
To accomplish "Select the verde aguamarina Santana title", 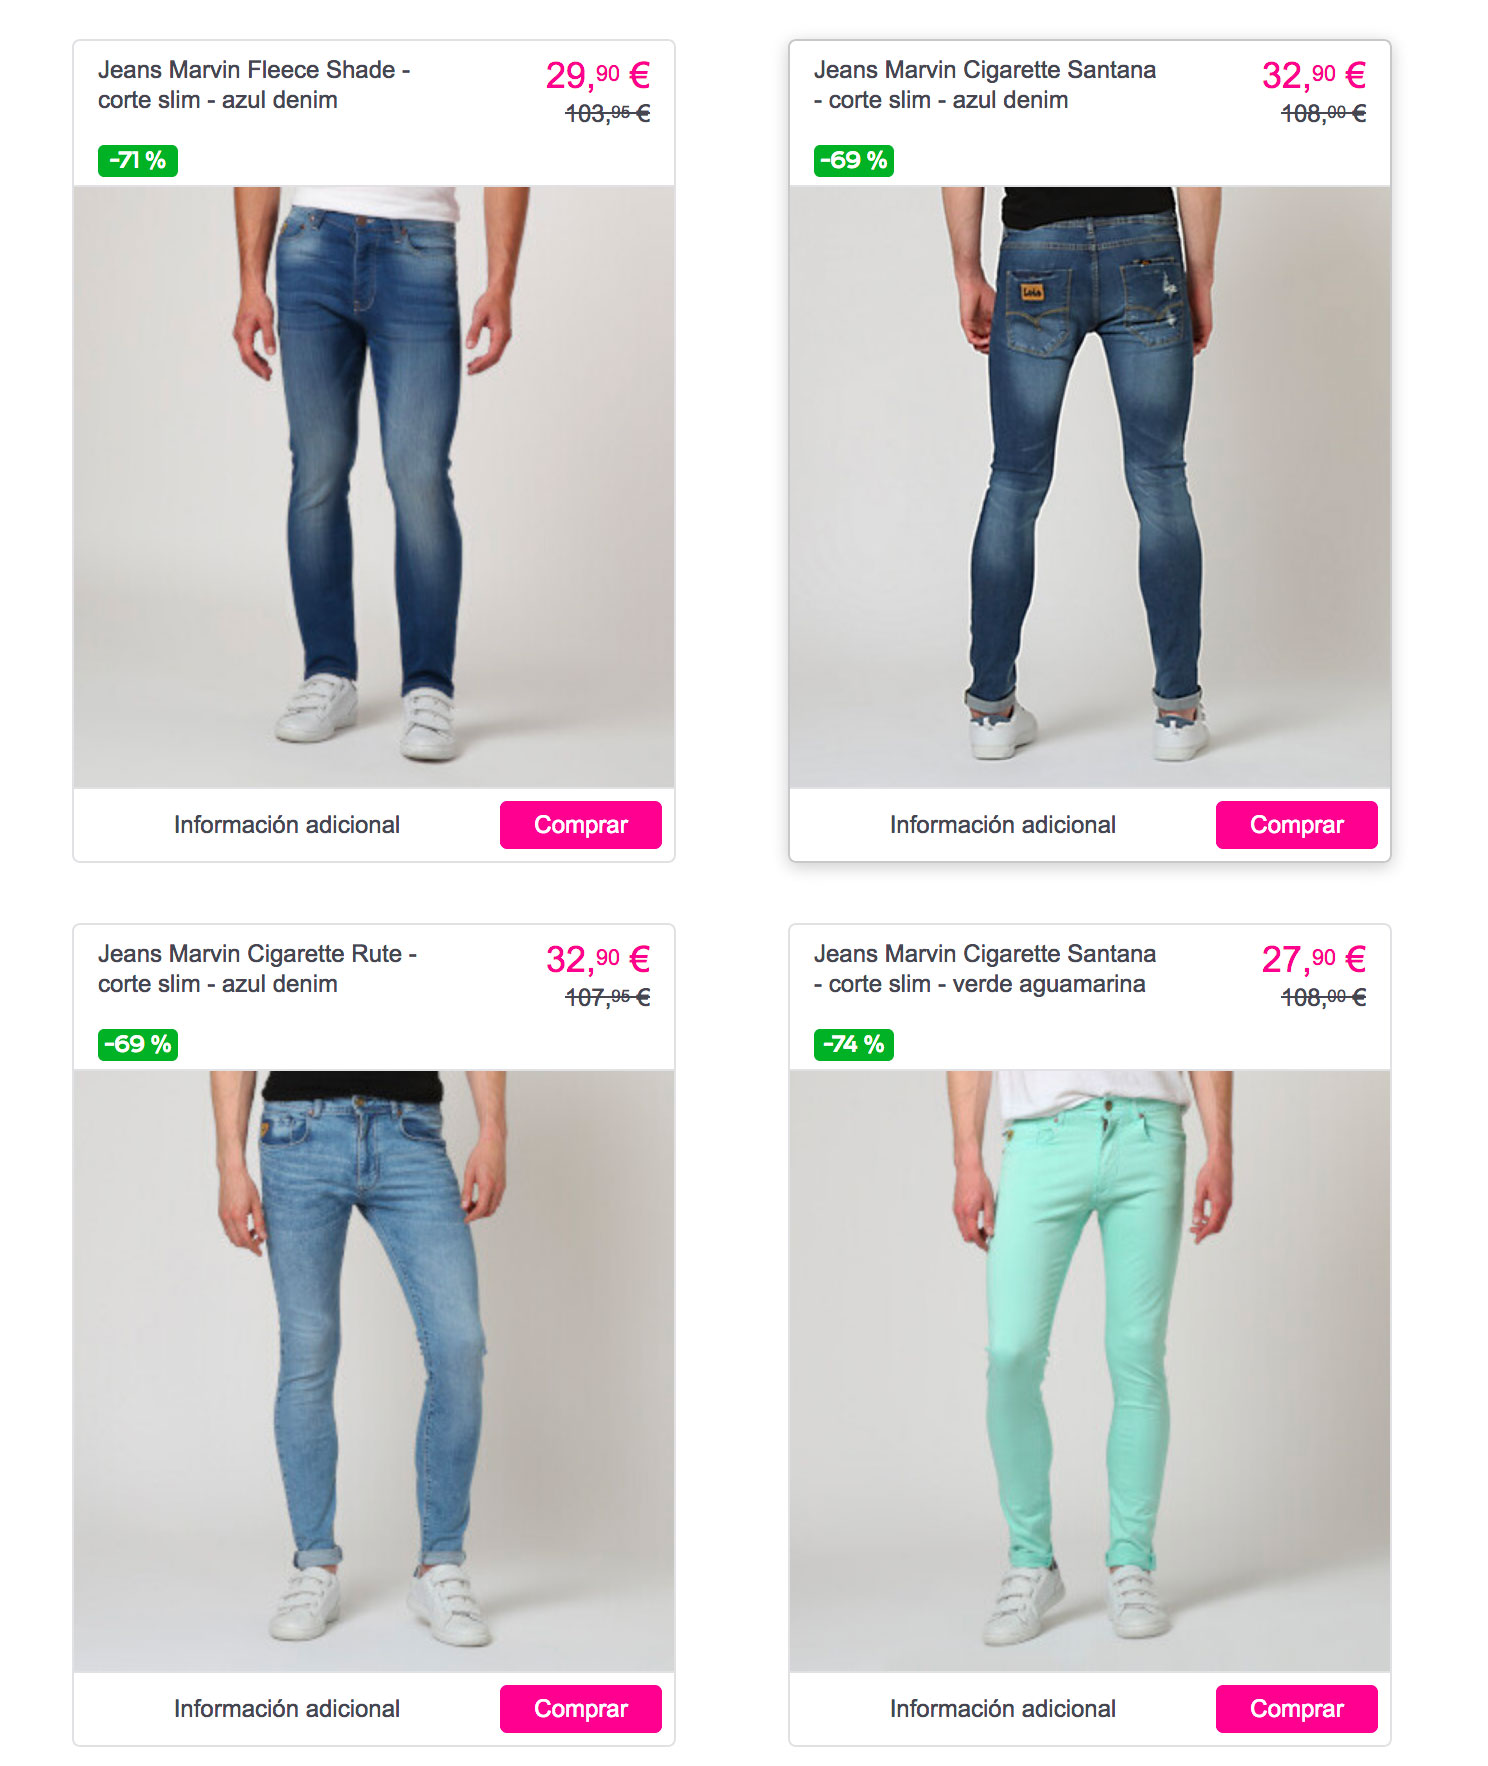I will tap(985, 969).
